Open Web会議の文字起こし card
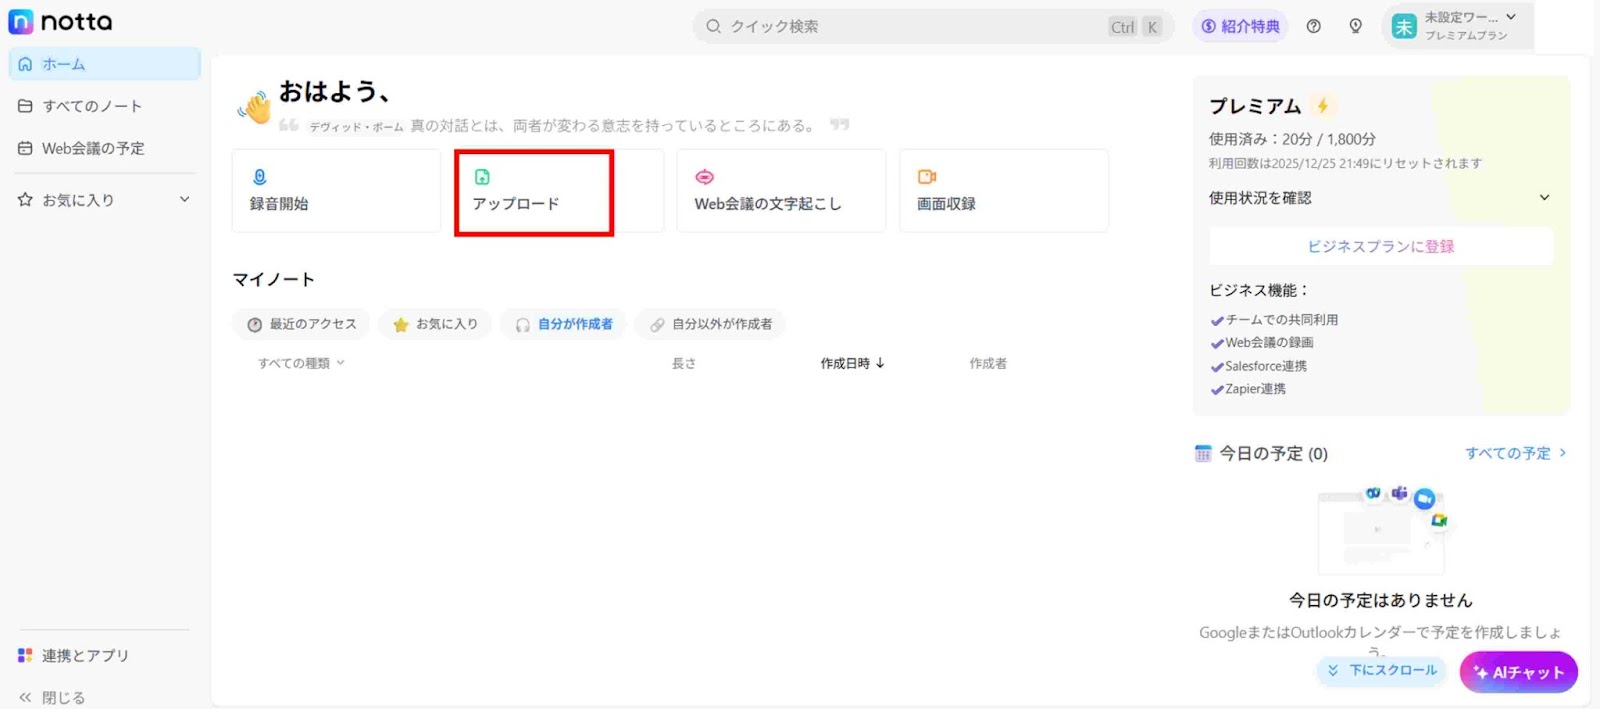Viewport: 1600px width, 709px height. point(781,191)
